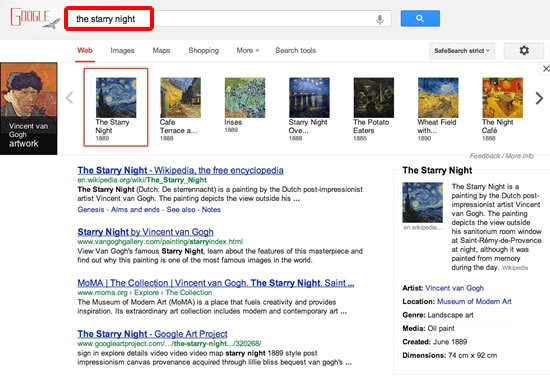The image size is (550, 376).
Task: Click the Google logo
Action: coord(34,18)
